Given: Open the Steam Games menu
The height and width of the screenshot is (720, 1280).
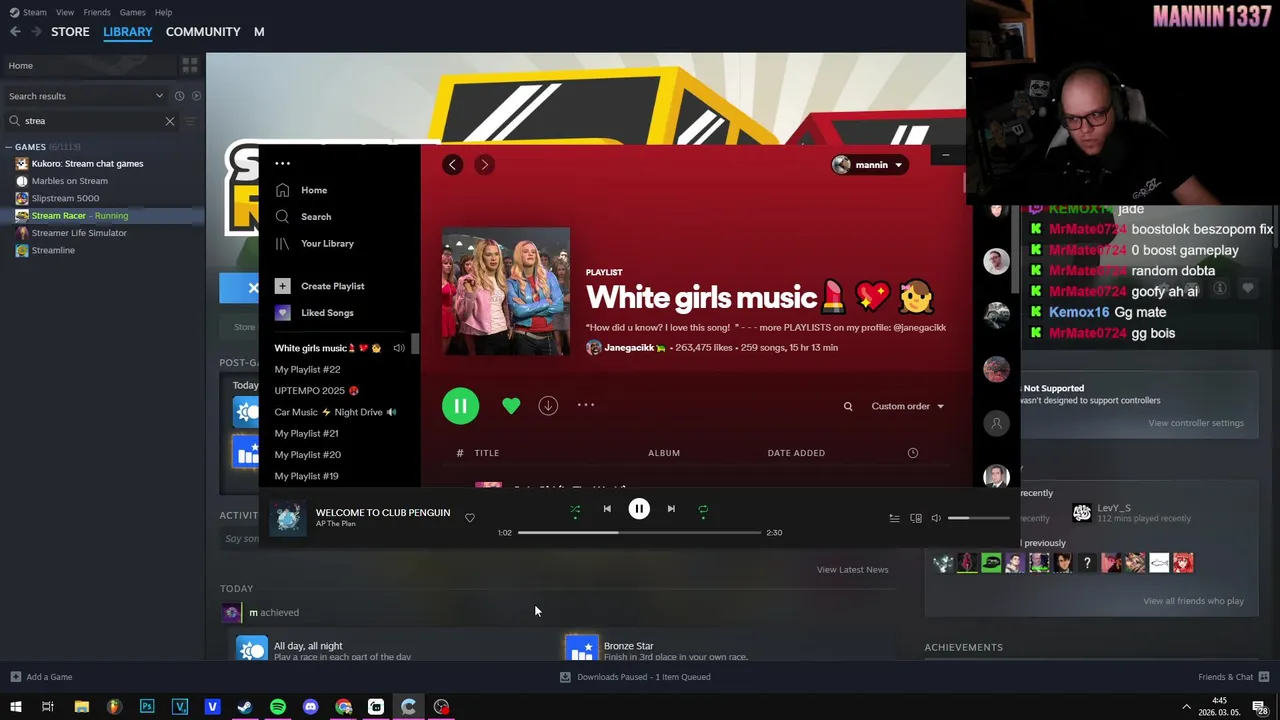Looking at the screenshot, I should coord(132,12).
